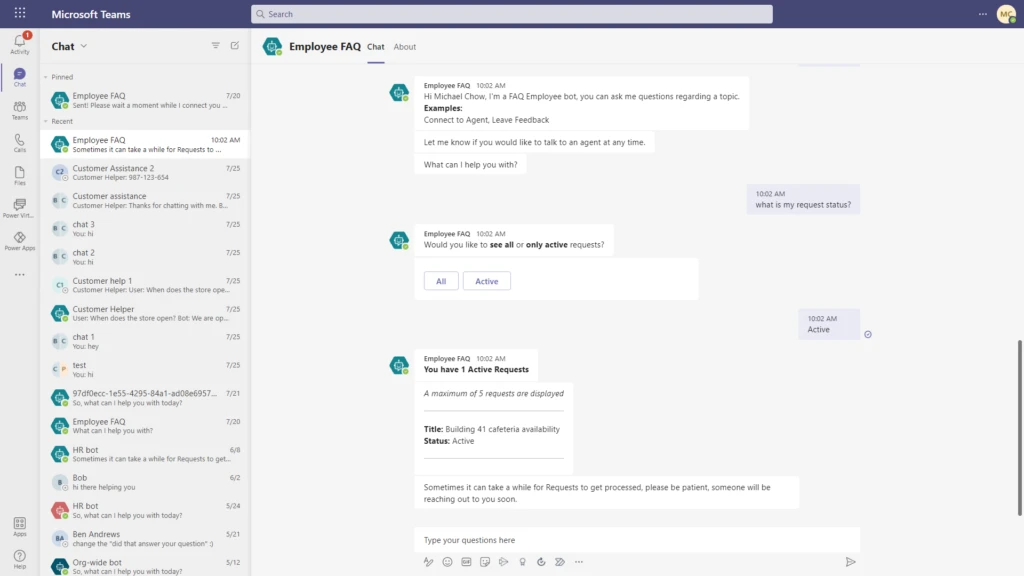The width and height of the screenshot is (1024, 576).
Task: Attach a GIF to the message
Action: pos(465,562)
